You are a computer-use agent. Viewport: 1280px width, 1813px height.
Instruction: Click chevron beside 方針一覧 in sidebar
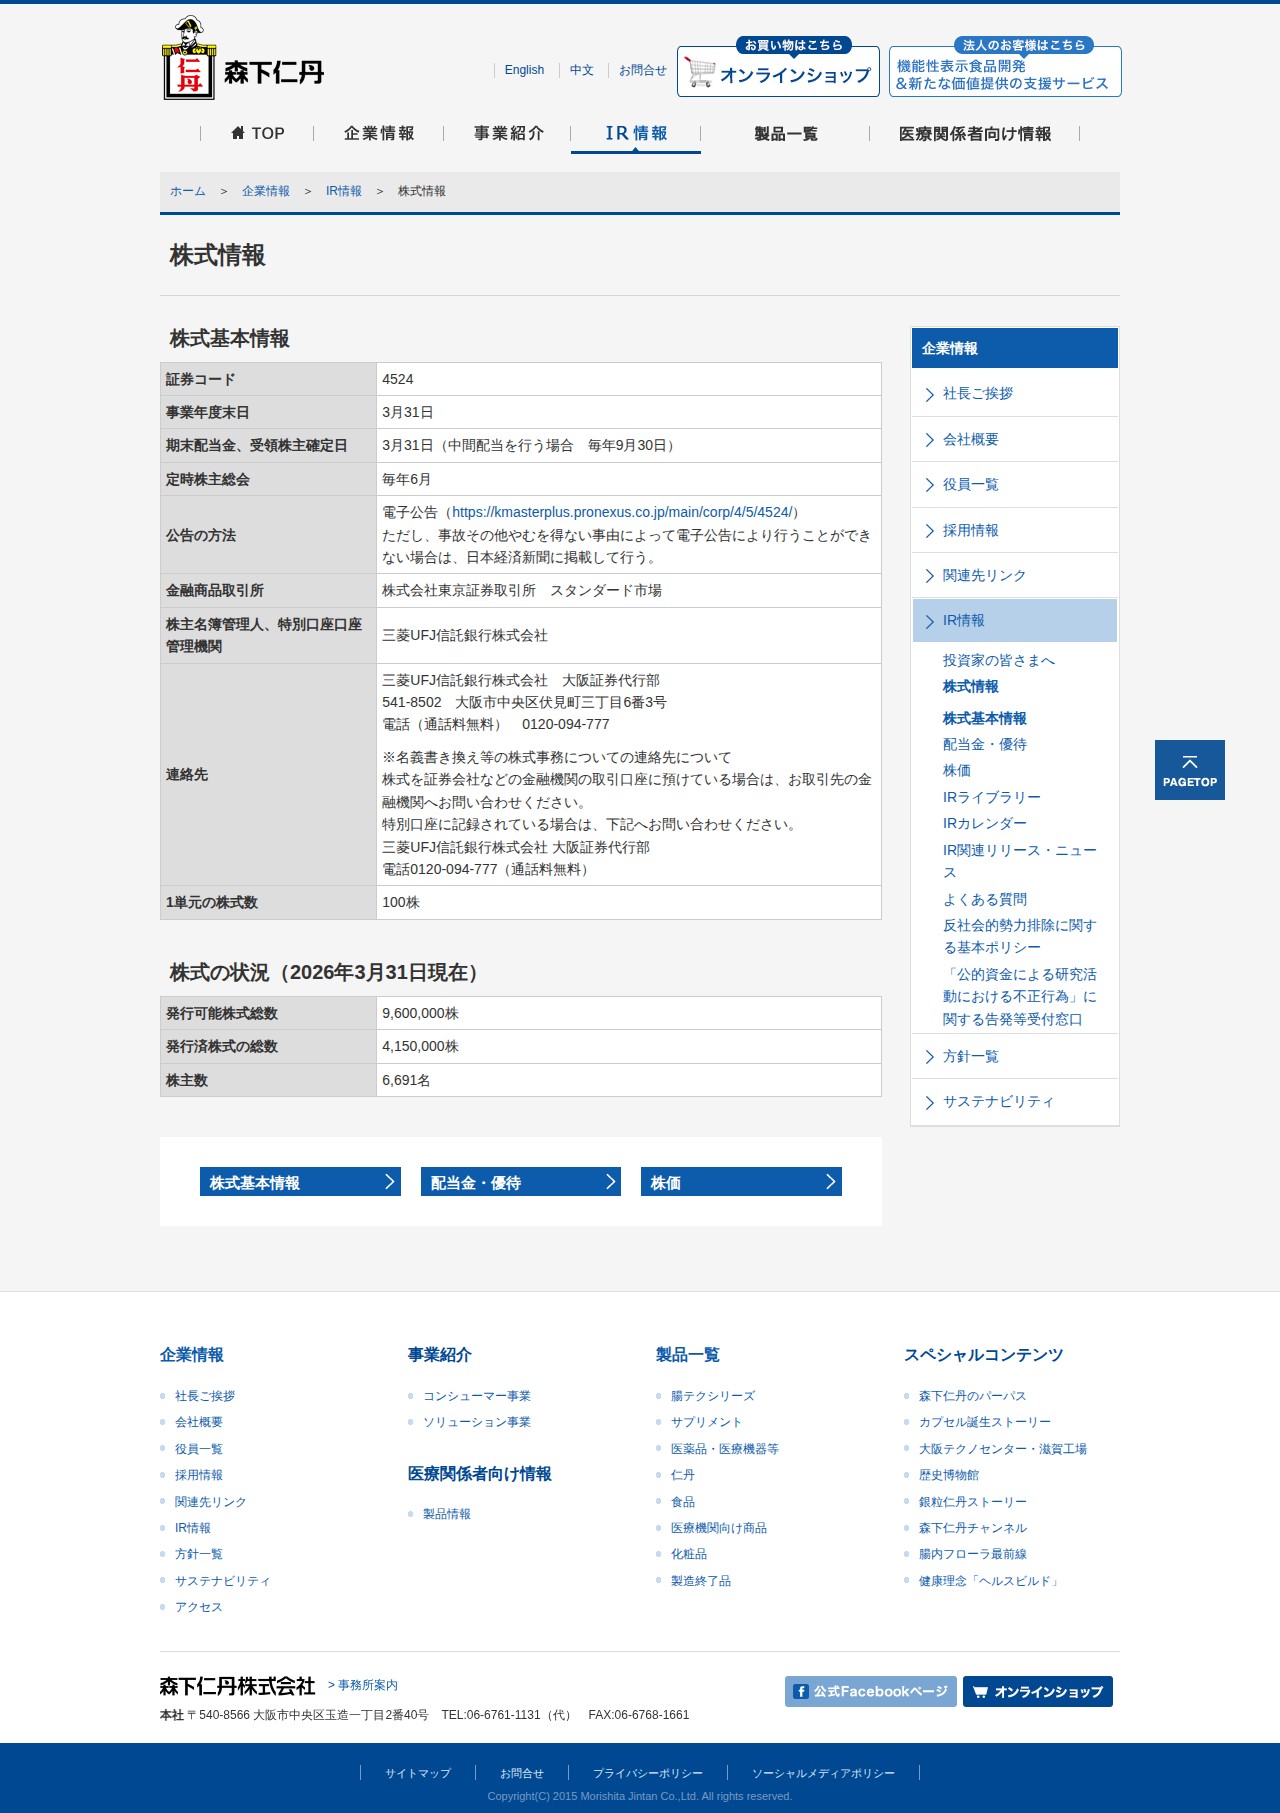pyautogui.click(x=930, y=1057)
